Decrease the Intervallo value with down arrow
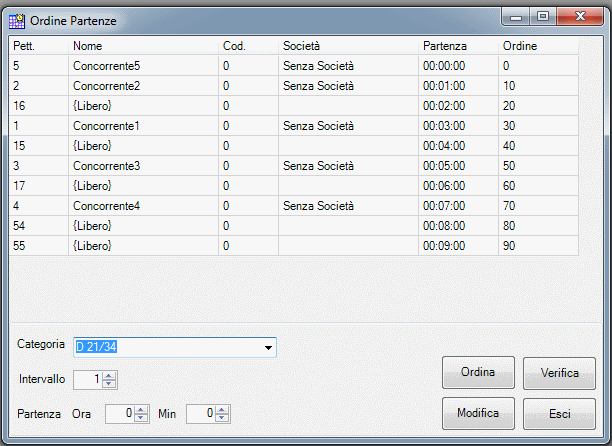Screen dimensions: 612x446 coord(109,384)
